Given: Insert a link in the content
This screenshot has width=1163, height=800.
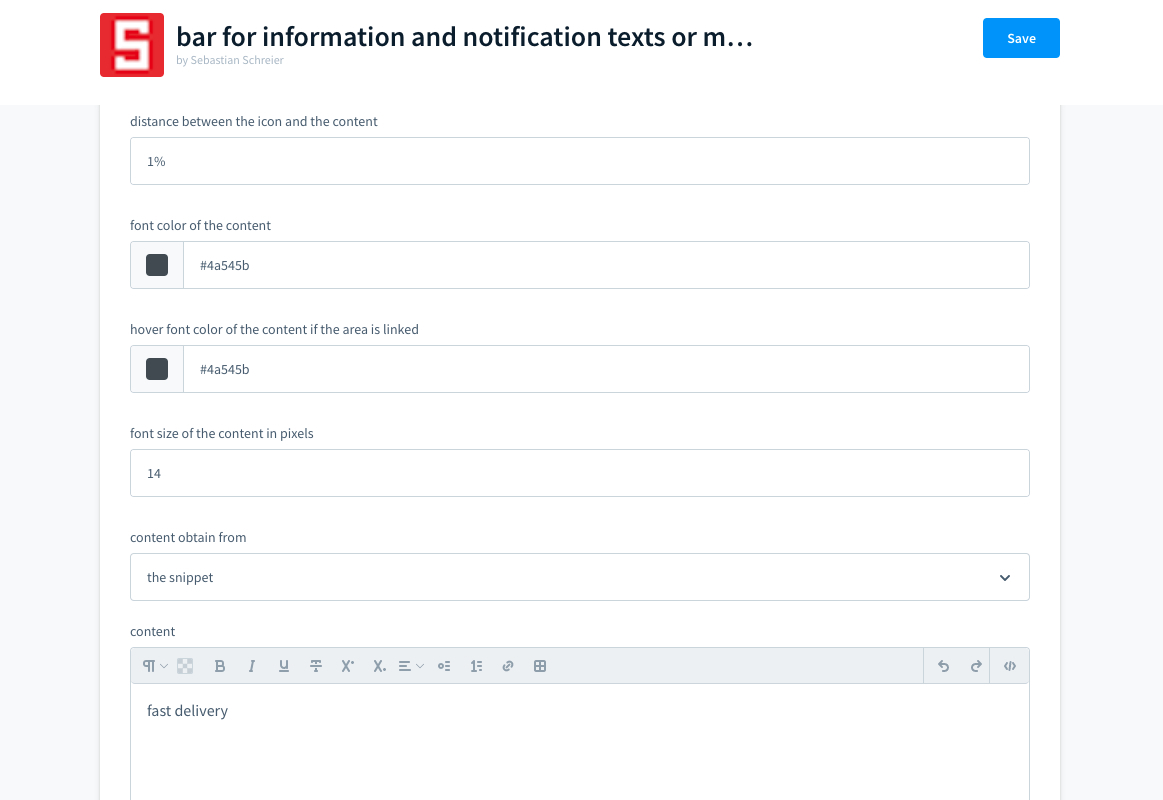Looking at the screenshot, I should [508, 666].
